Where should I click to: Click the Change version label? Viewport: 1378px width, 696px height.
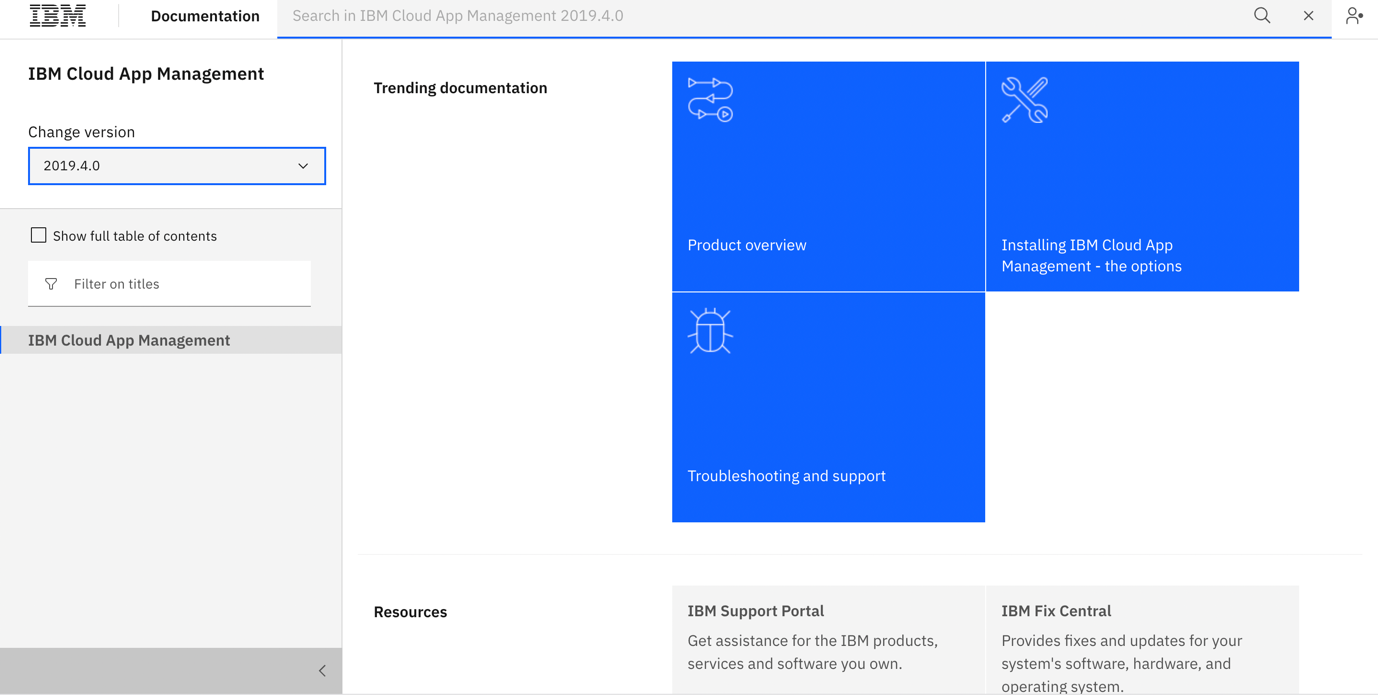81,132
